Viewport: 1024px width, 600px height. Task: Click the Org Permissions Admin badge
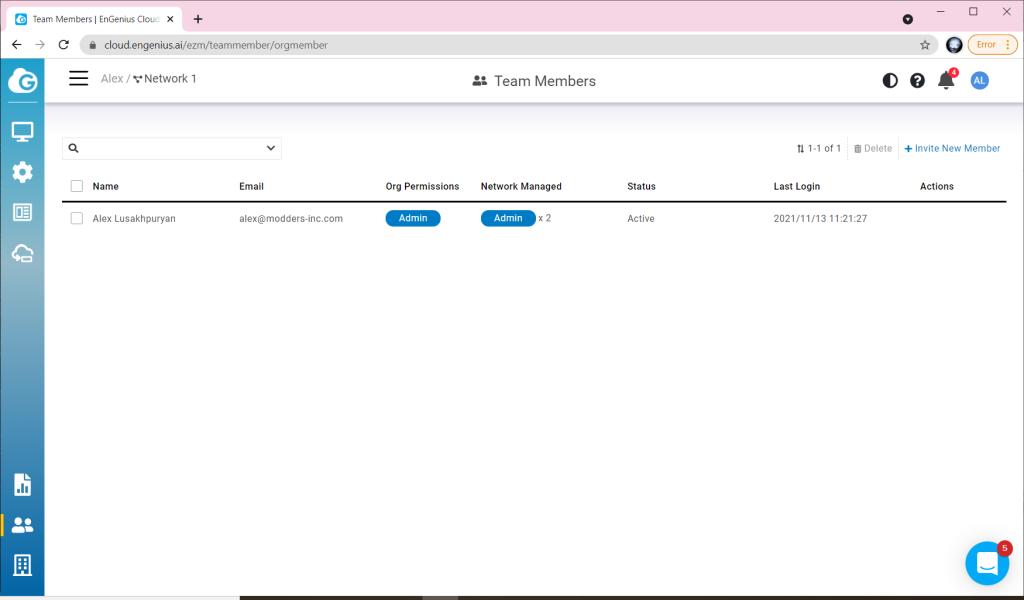pyautogui.click(x=413, y=218)
